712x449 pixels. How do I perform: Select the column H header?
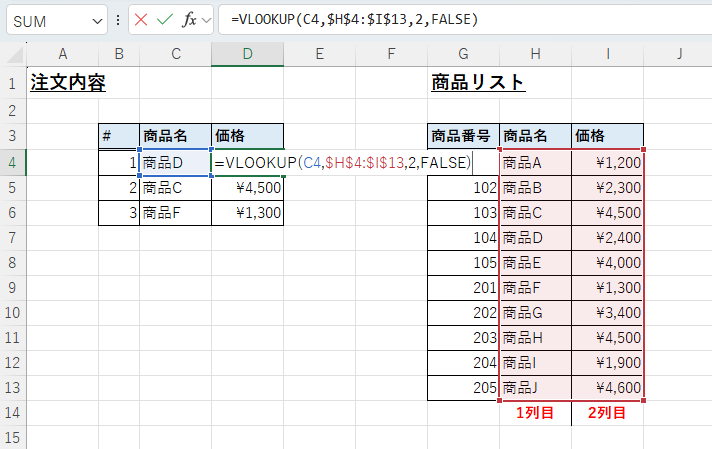(535, 54)
